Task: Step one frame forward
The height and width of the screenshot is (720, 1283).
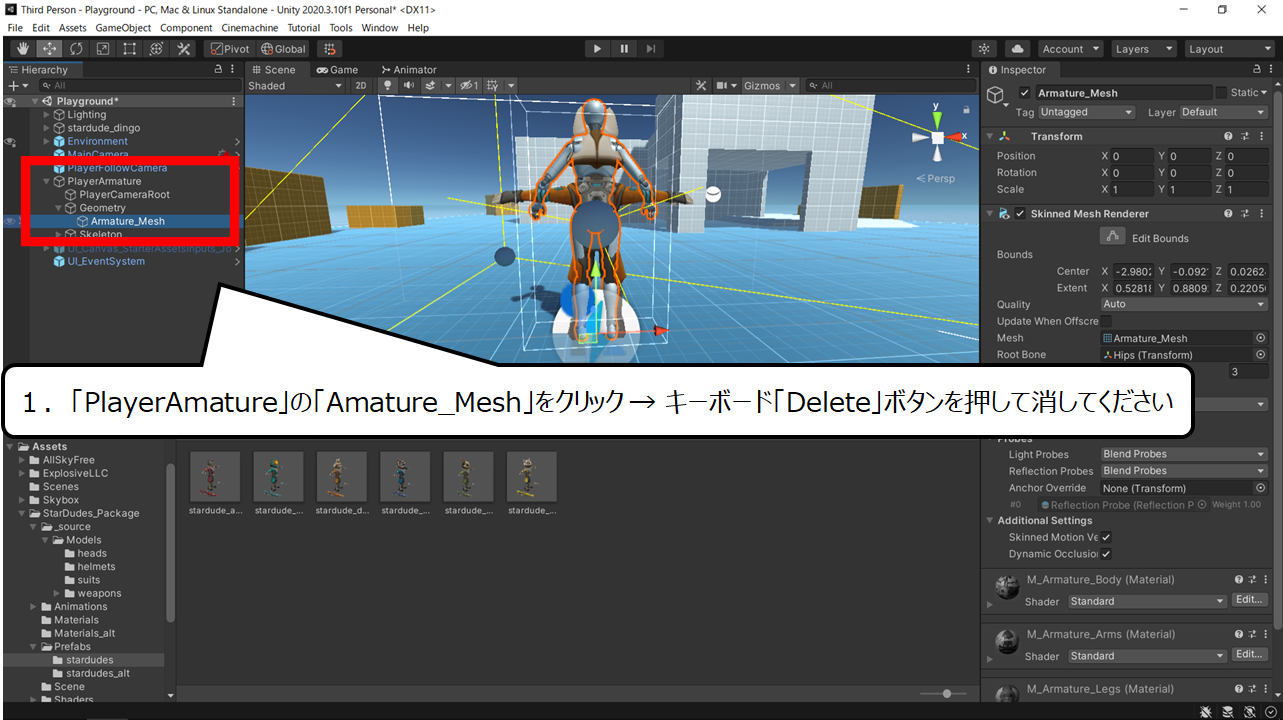Action: tap(651, 49)
